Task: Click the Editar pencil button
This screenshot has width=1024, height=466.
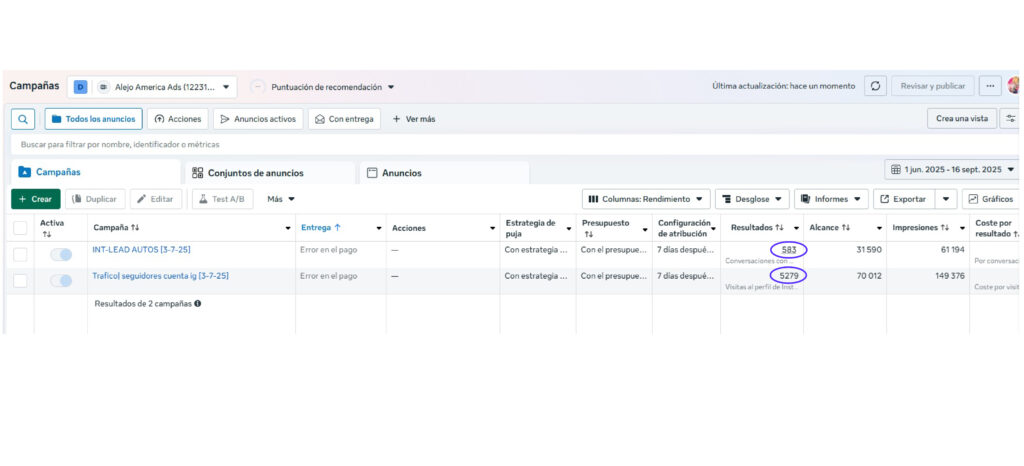Action: pyautogui.click(x=155, y=199)
